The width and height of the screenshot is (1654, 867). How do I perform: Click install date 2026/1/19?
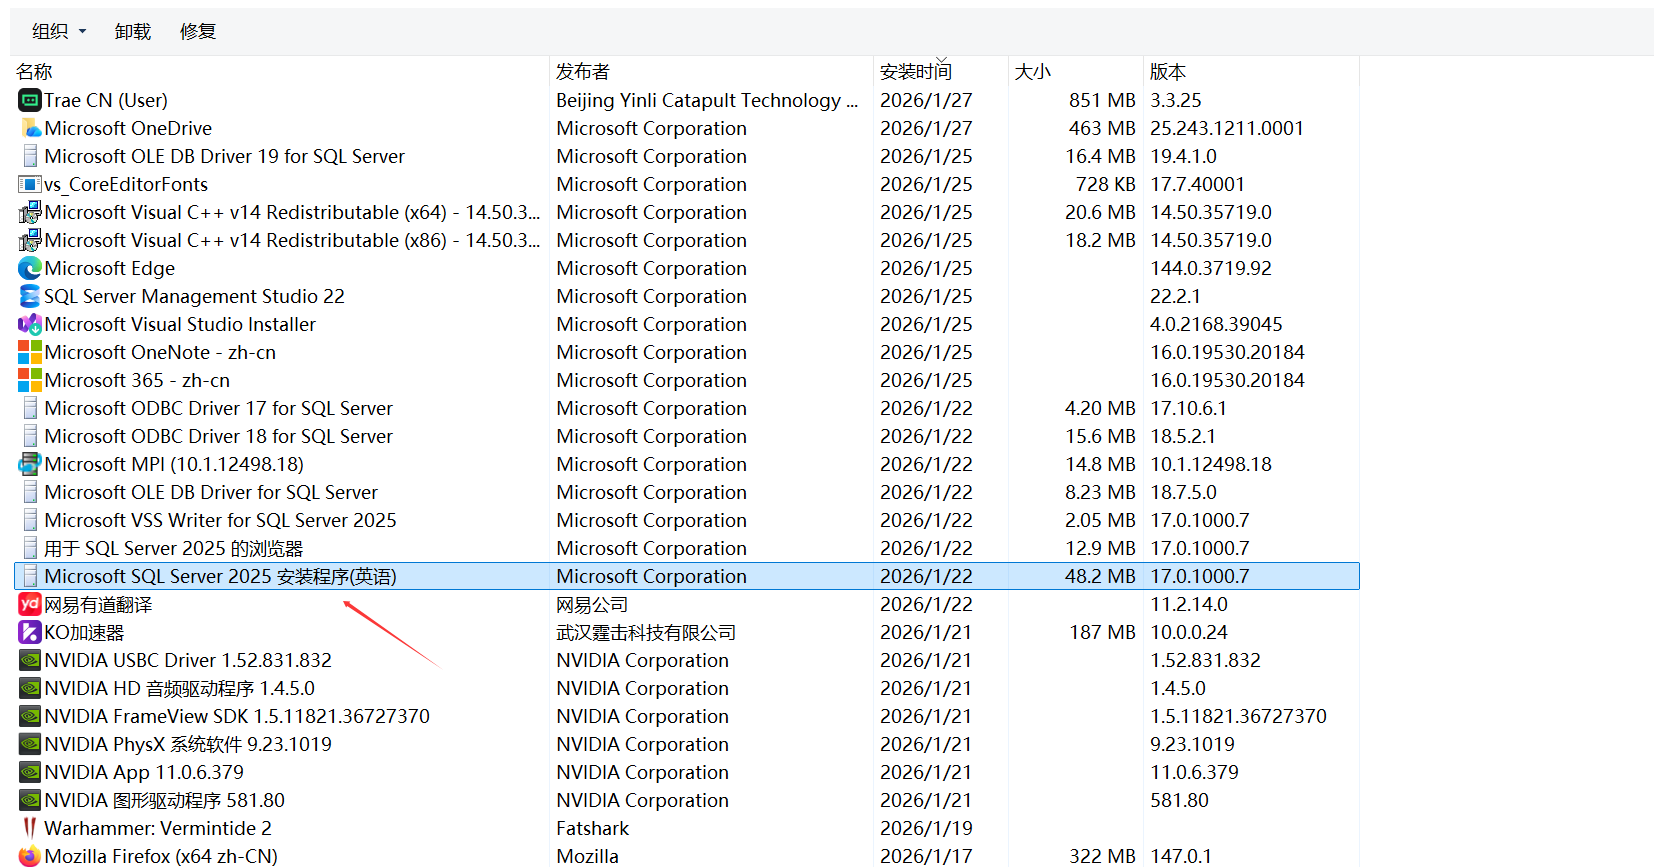pyautogui.click(x=926, y=828)
